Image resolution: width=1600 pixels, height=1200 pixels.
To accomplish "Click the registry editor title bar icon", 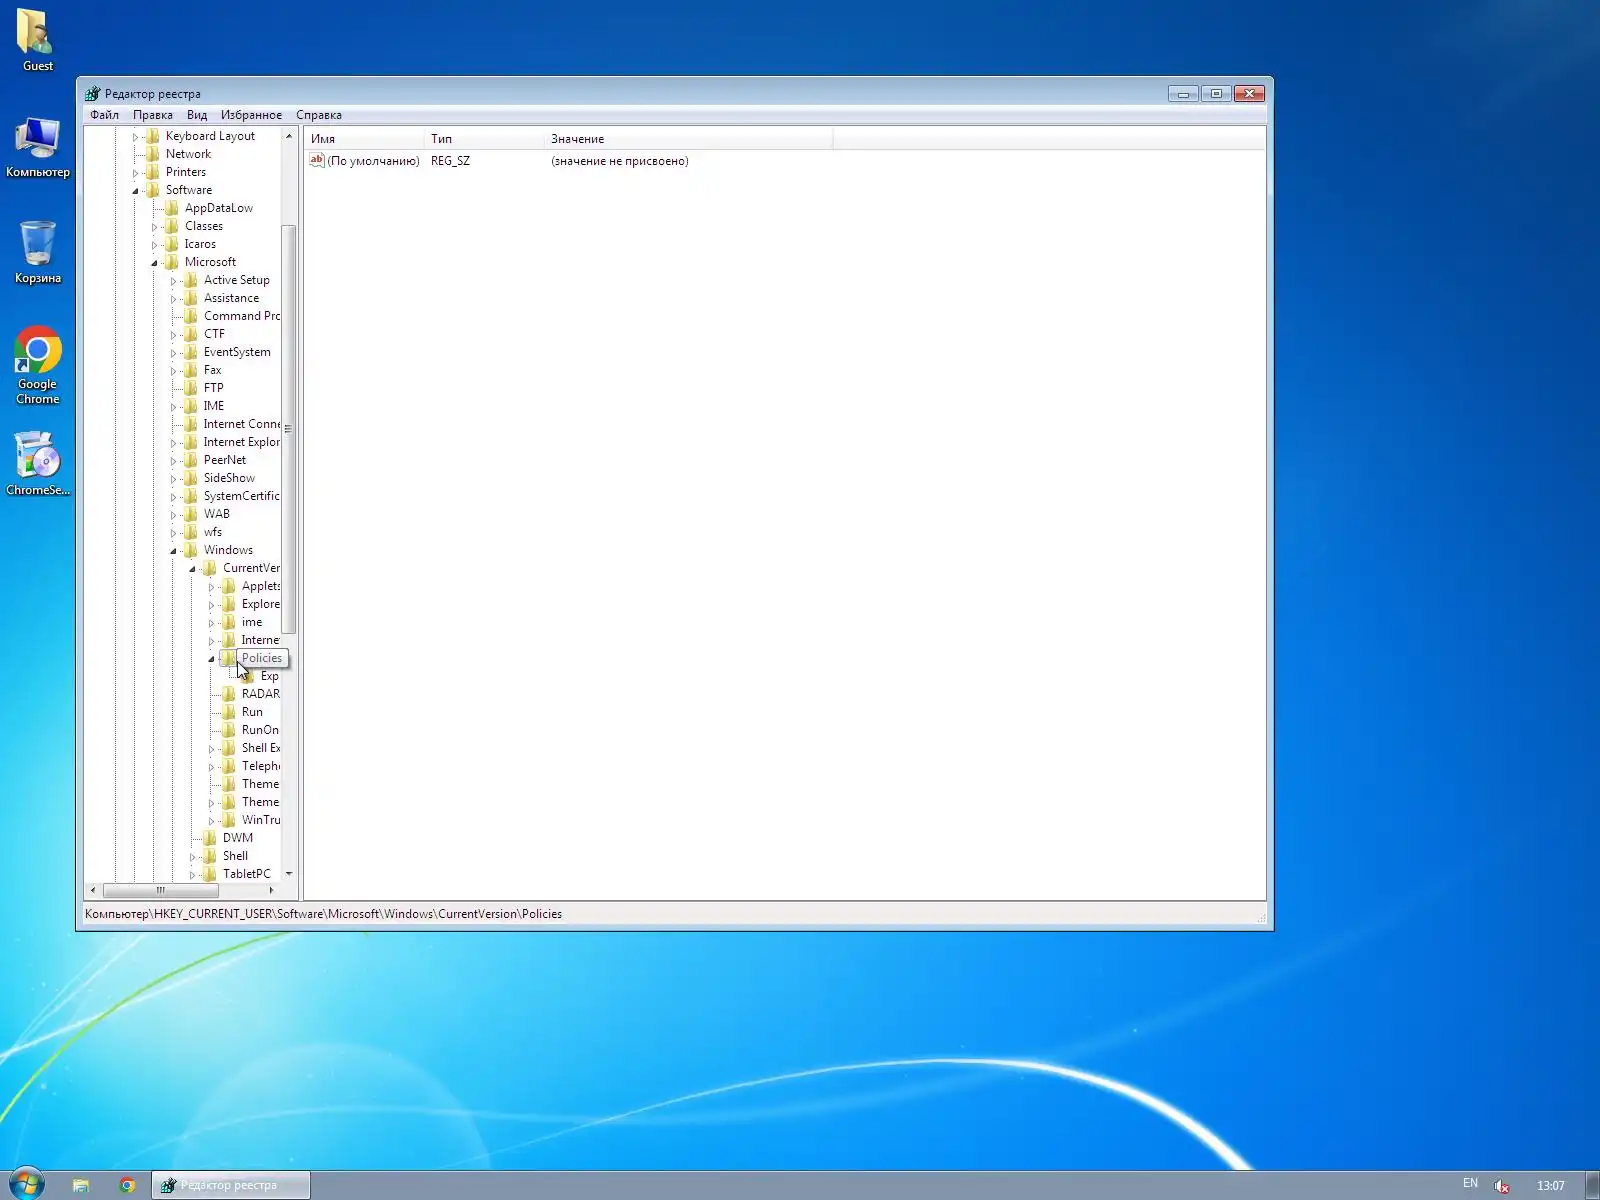I will [x=93, y=93].
